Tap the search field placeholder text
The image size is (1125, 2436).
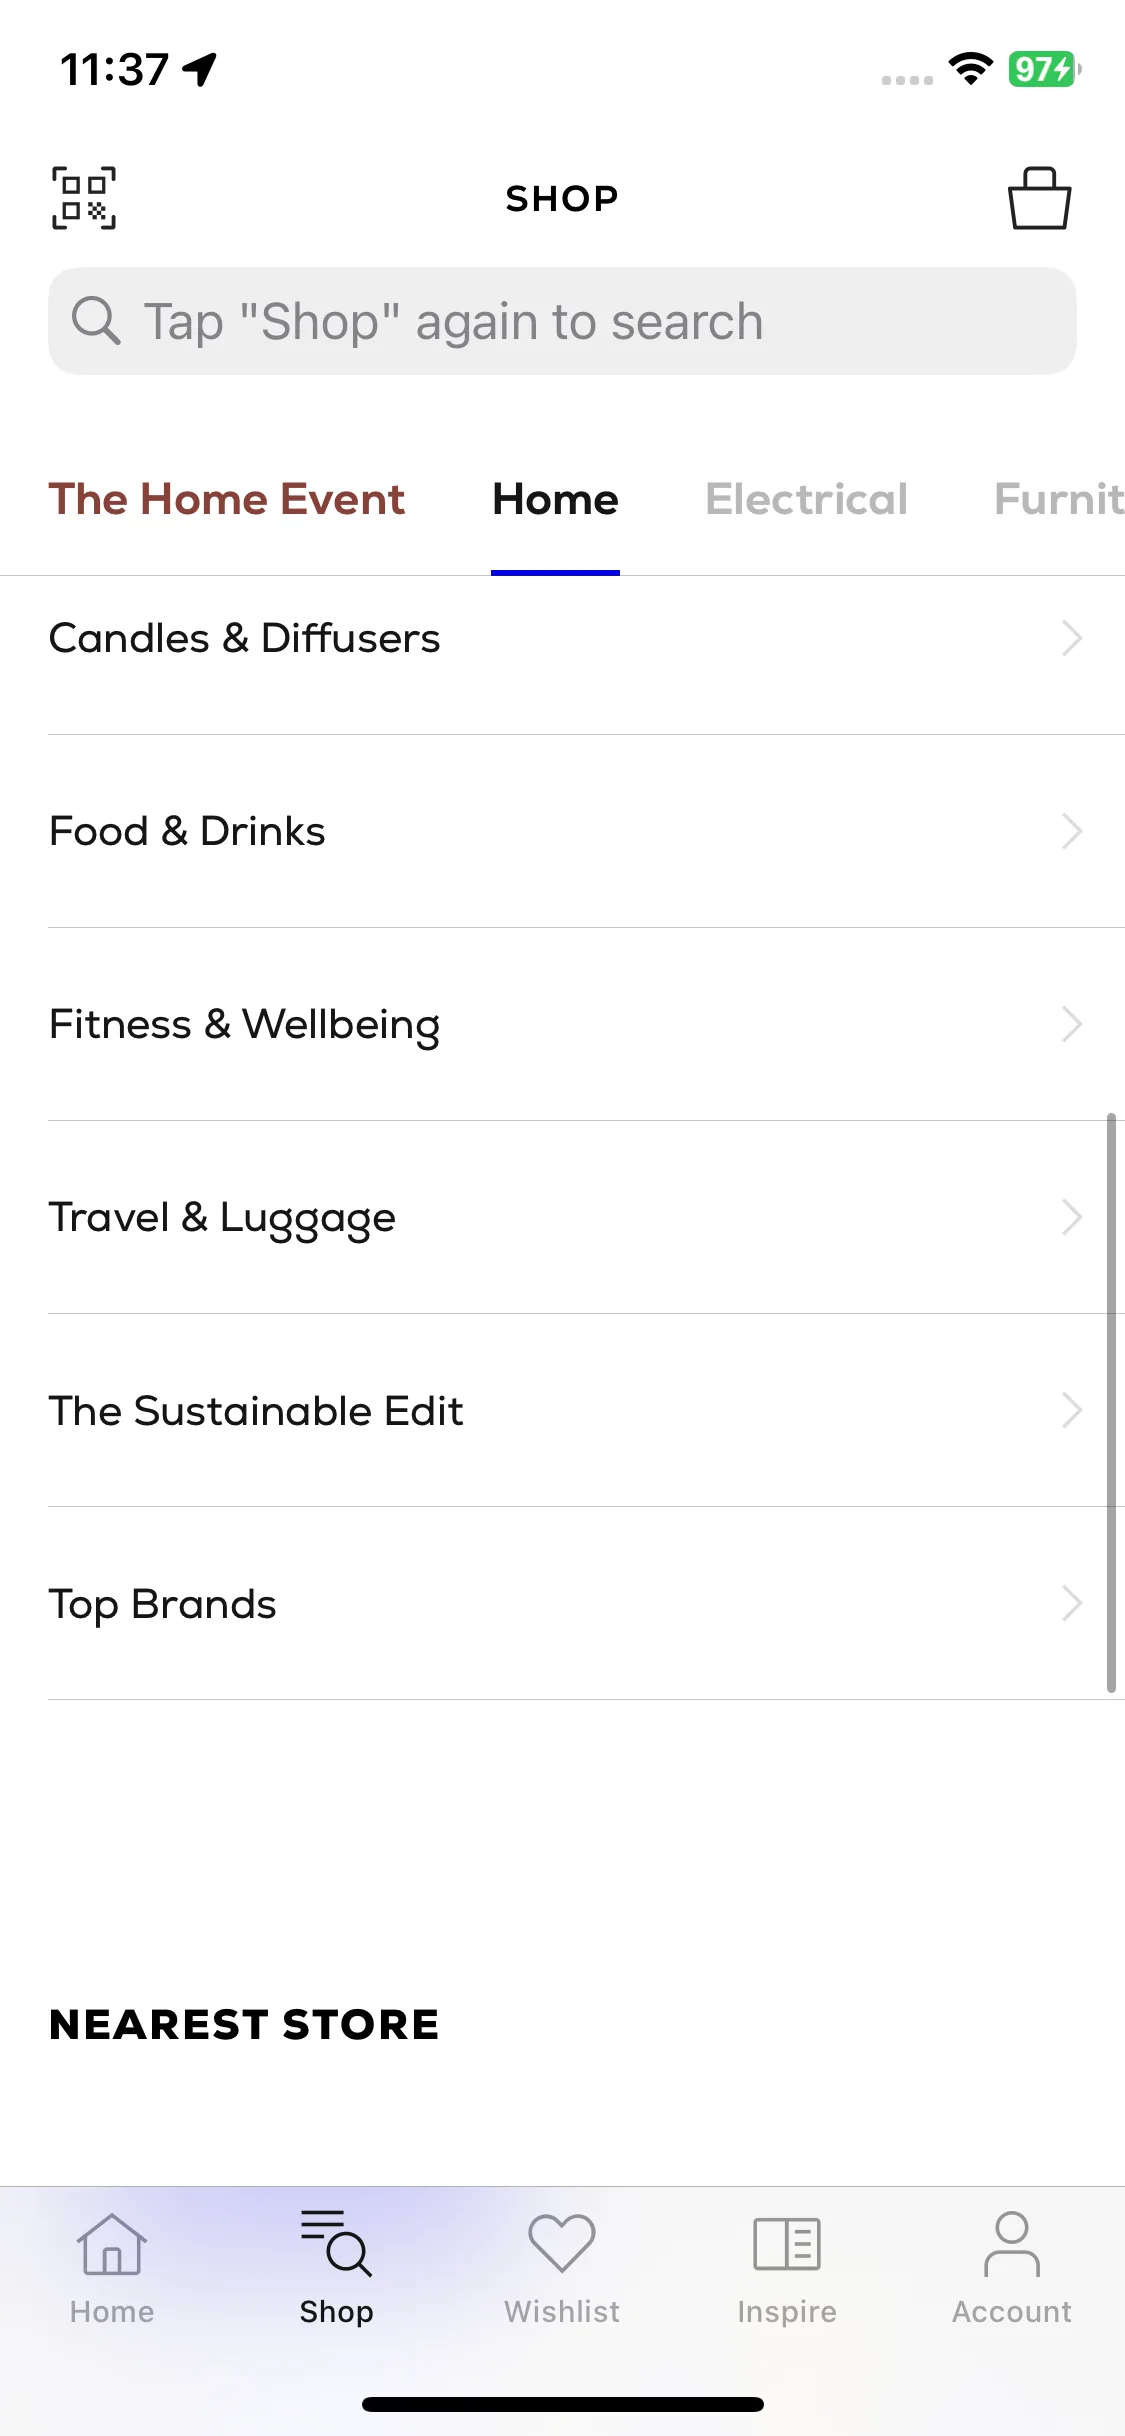pyautogui.click(x=454, y=322)
